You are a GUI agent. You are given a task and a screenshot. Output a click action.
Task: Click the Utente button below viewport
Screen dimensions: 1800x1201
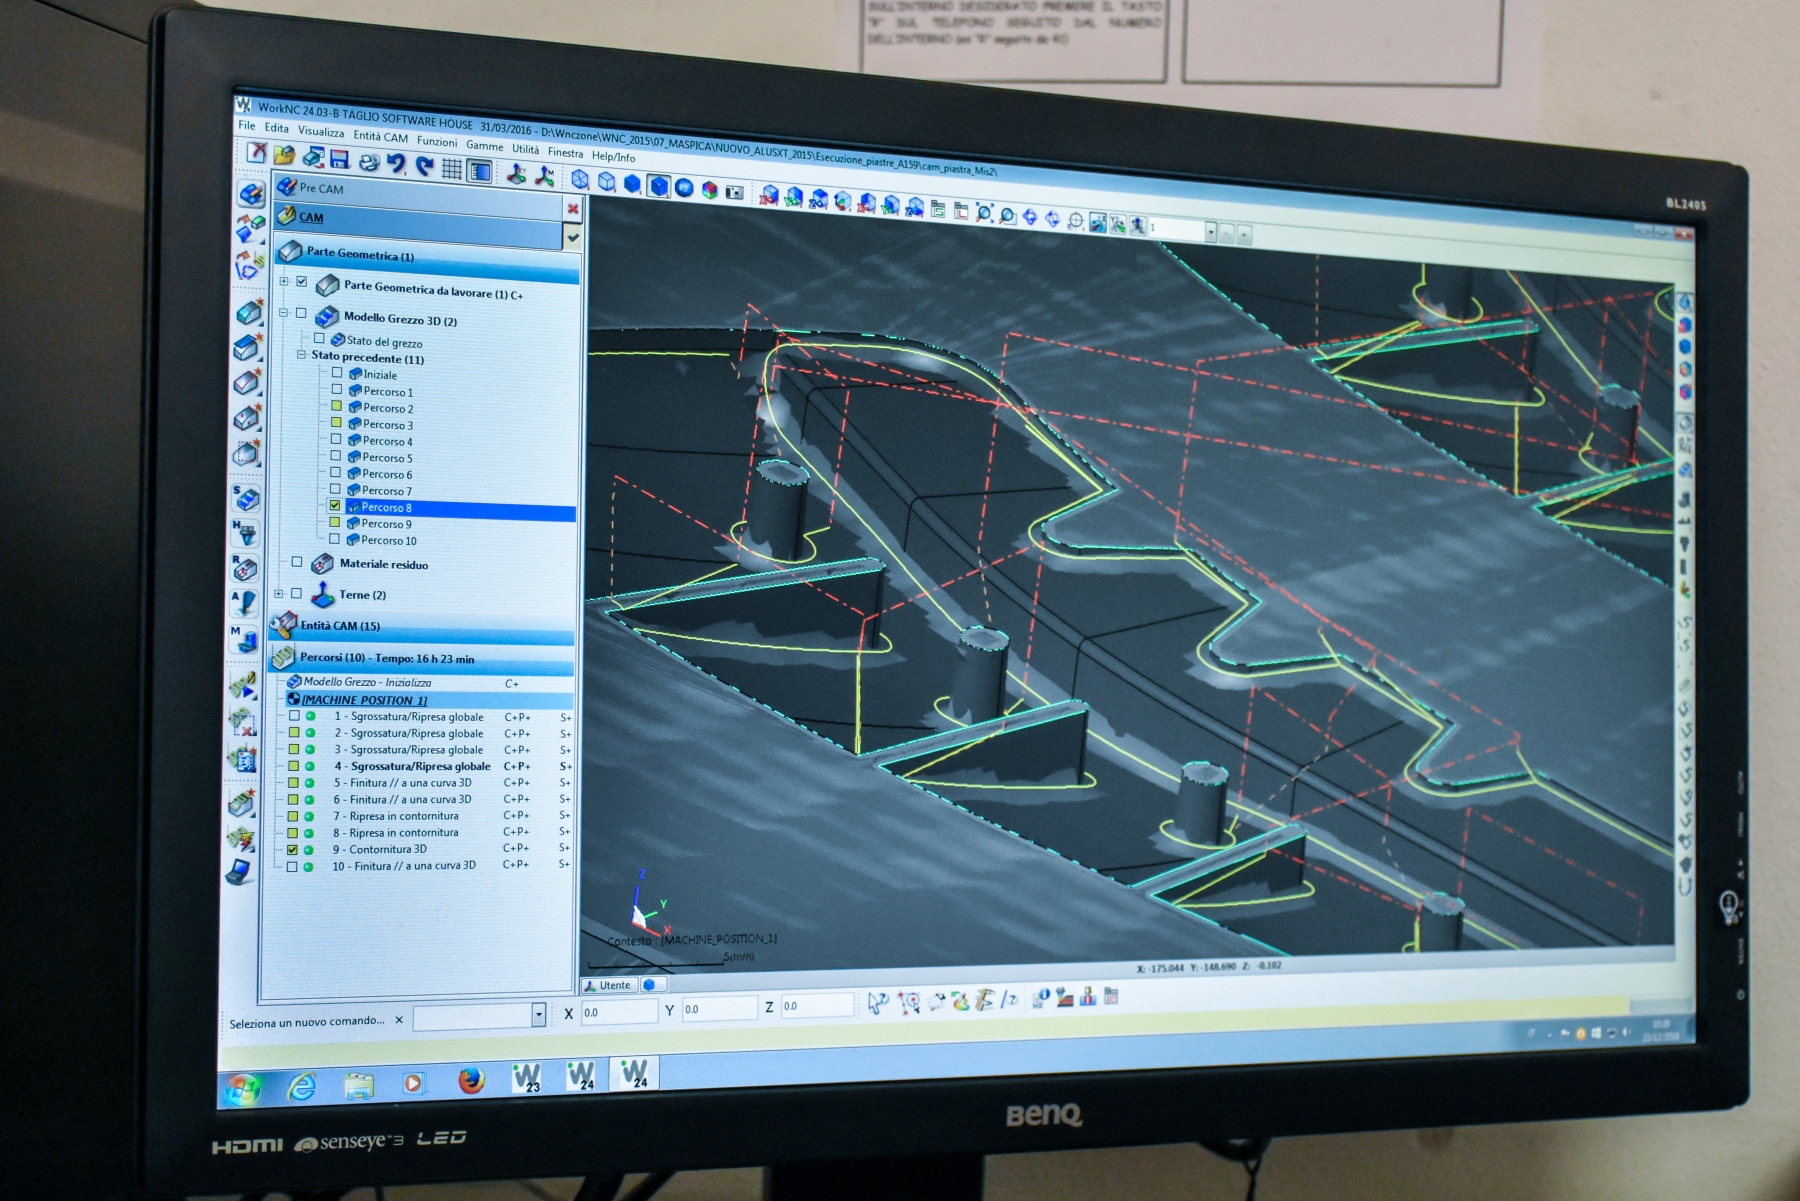pyautogui.click(x=609, y=985)
